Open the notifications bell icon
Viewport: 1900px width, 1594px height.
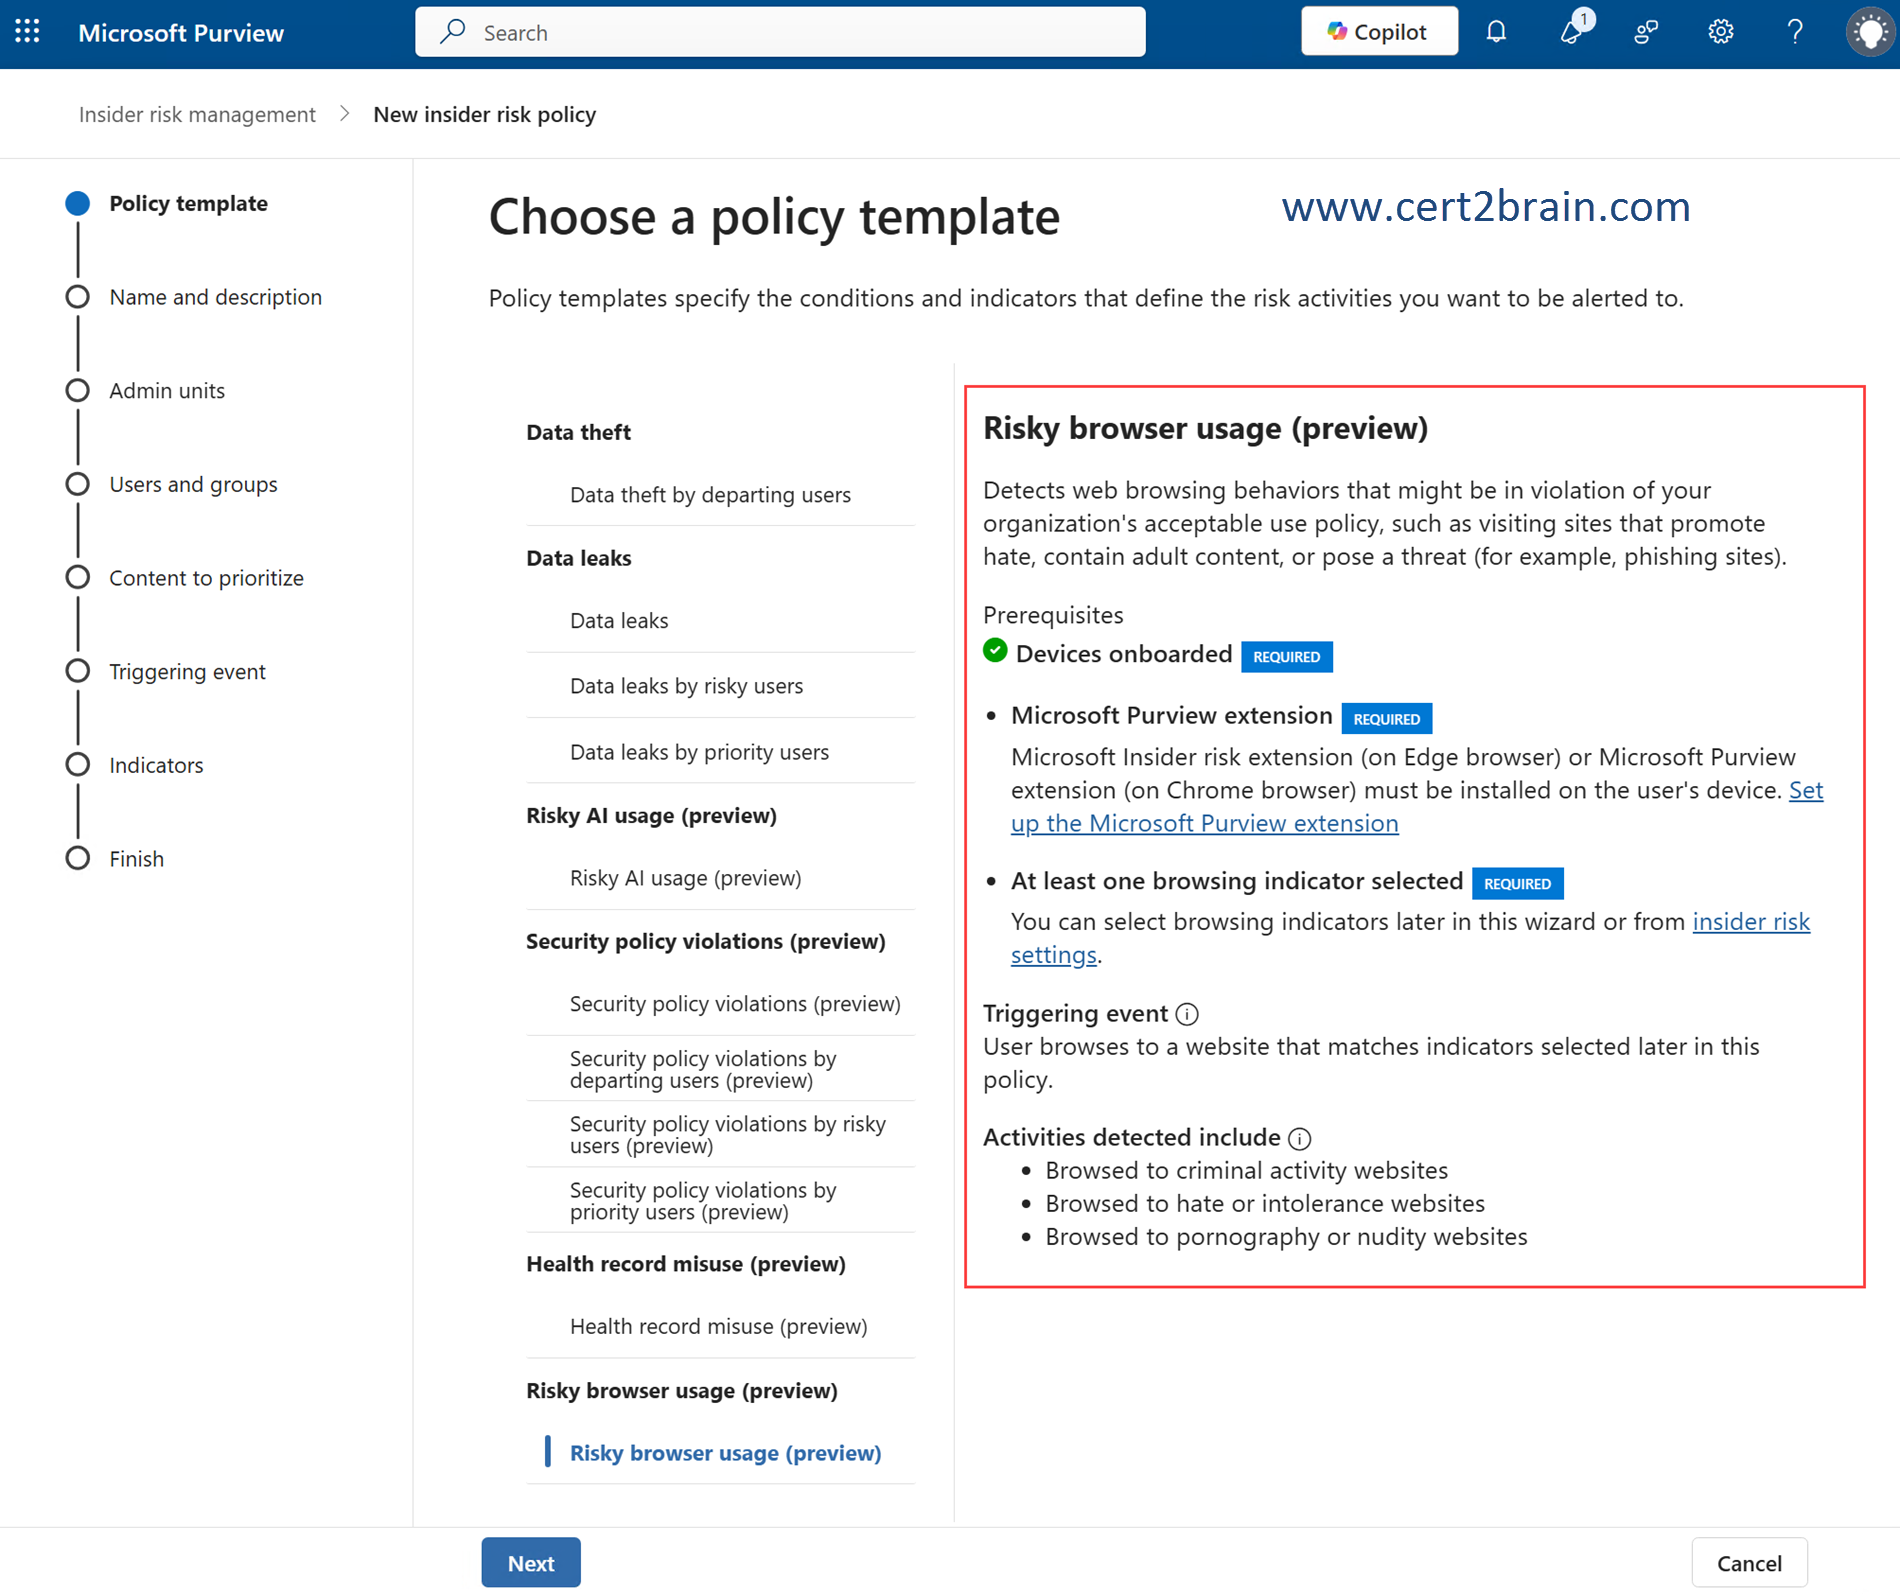1496,32
